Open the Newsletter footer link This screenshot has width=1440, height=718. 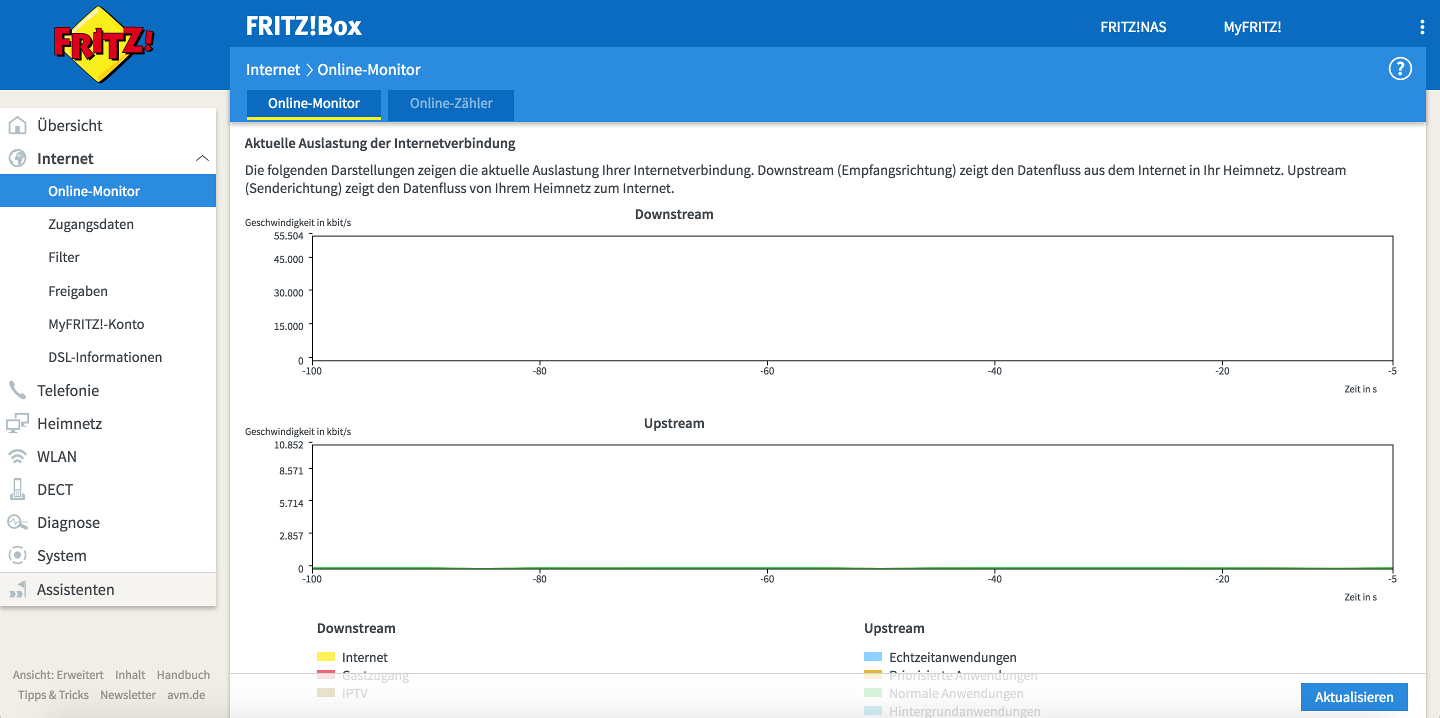coord(128,695)
